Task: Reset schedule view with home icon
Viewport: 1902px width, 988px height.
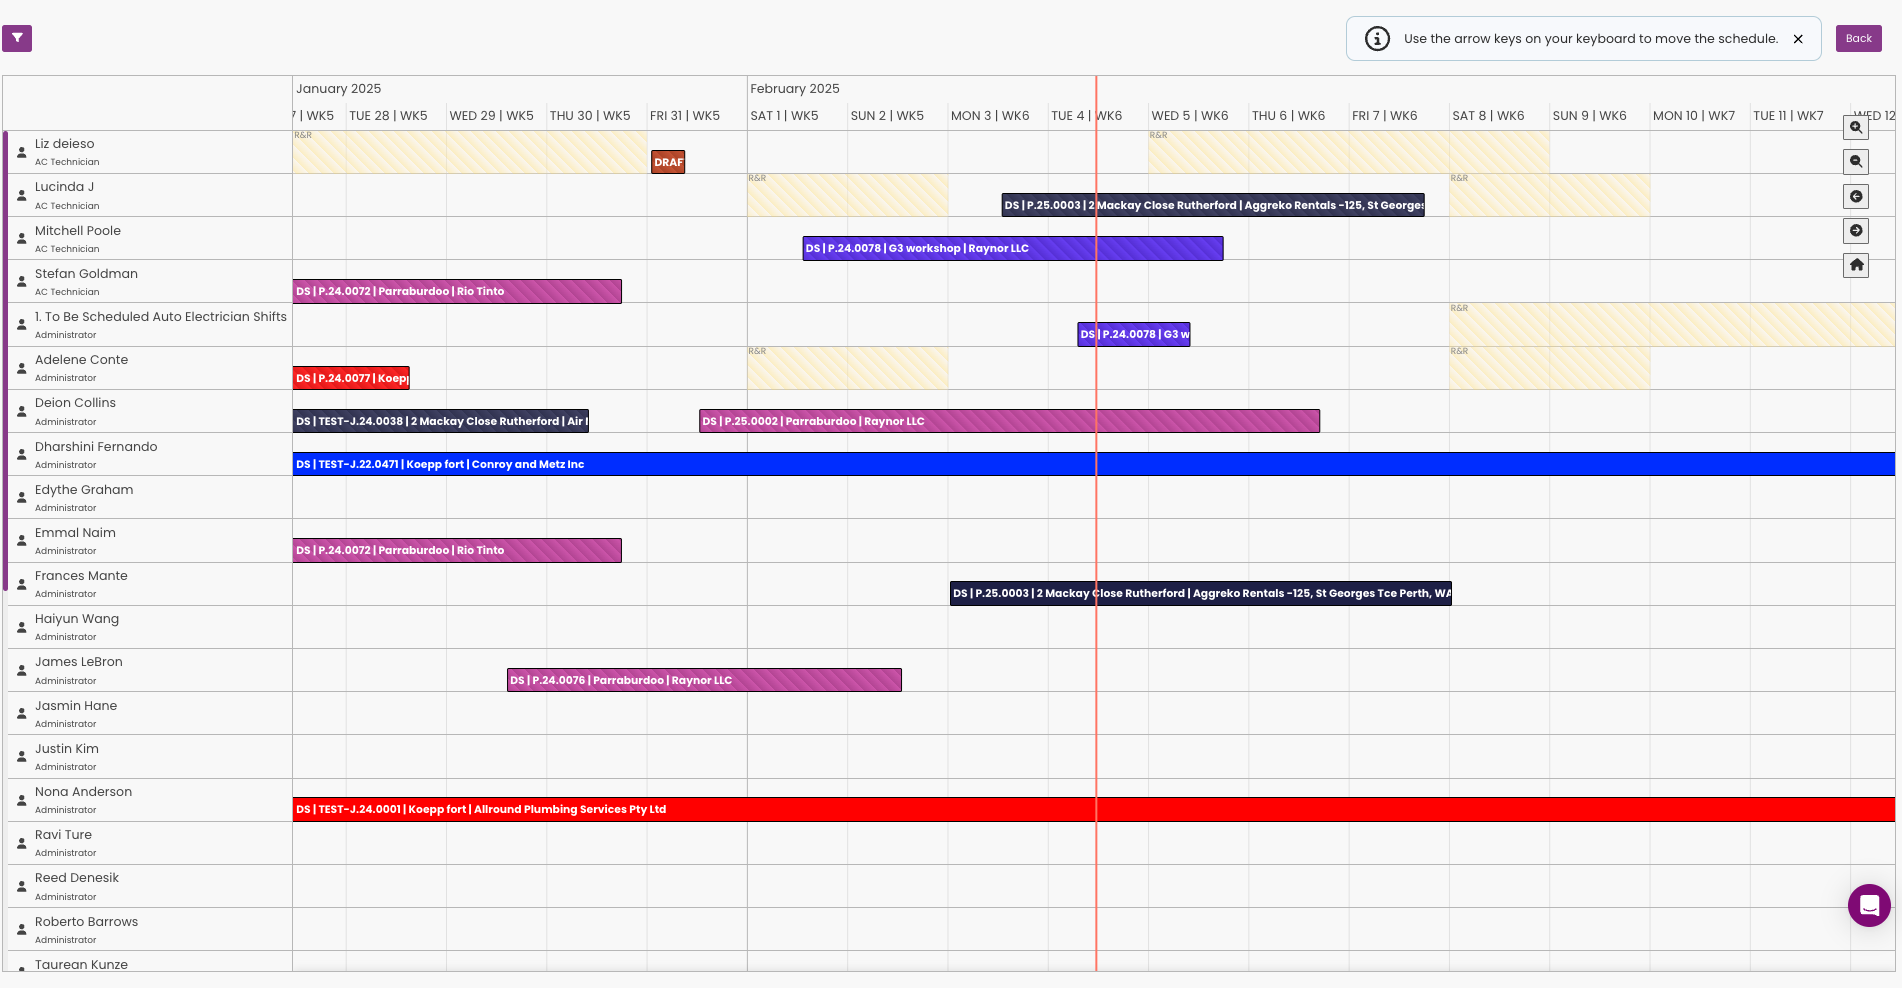Action: coord(1856,265)
